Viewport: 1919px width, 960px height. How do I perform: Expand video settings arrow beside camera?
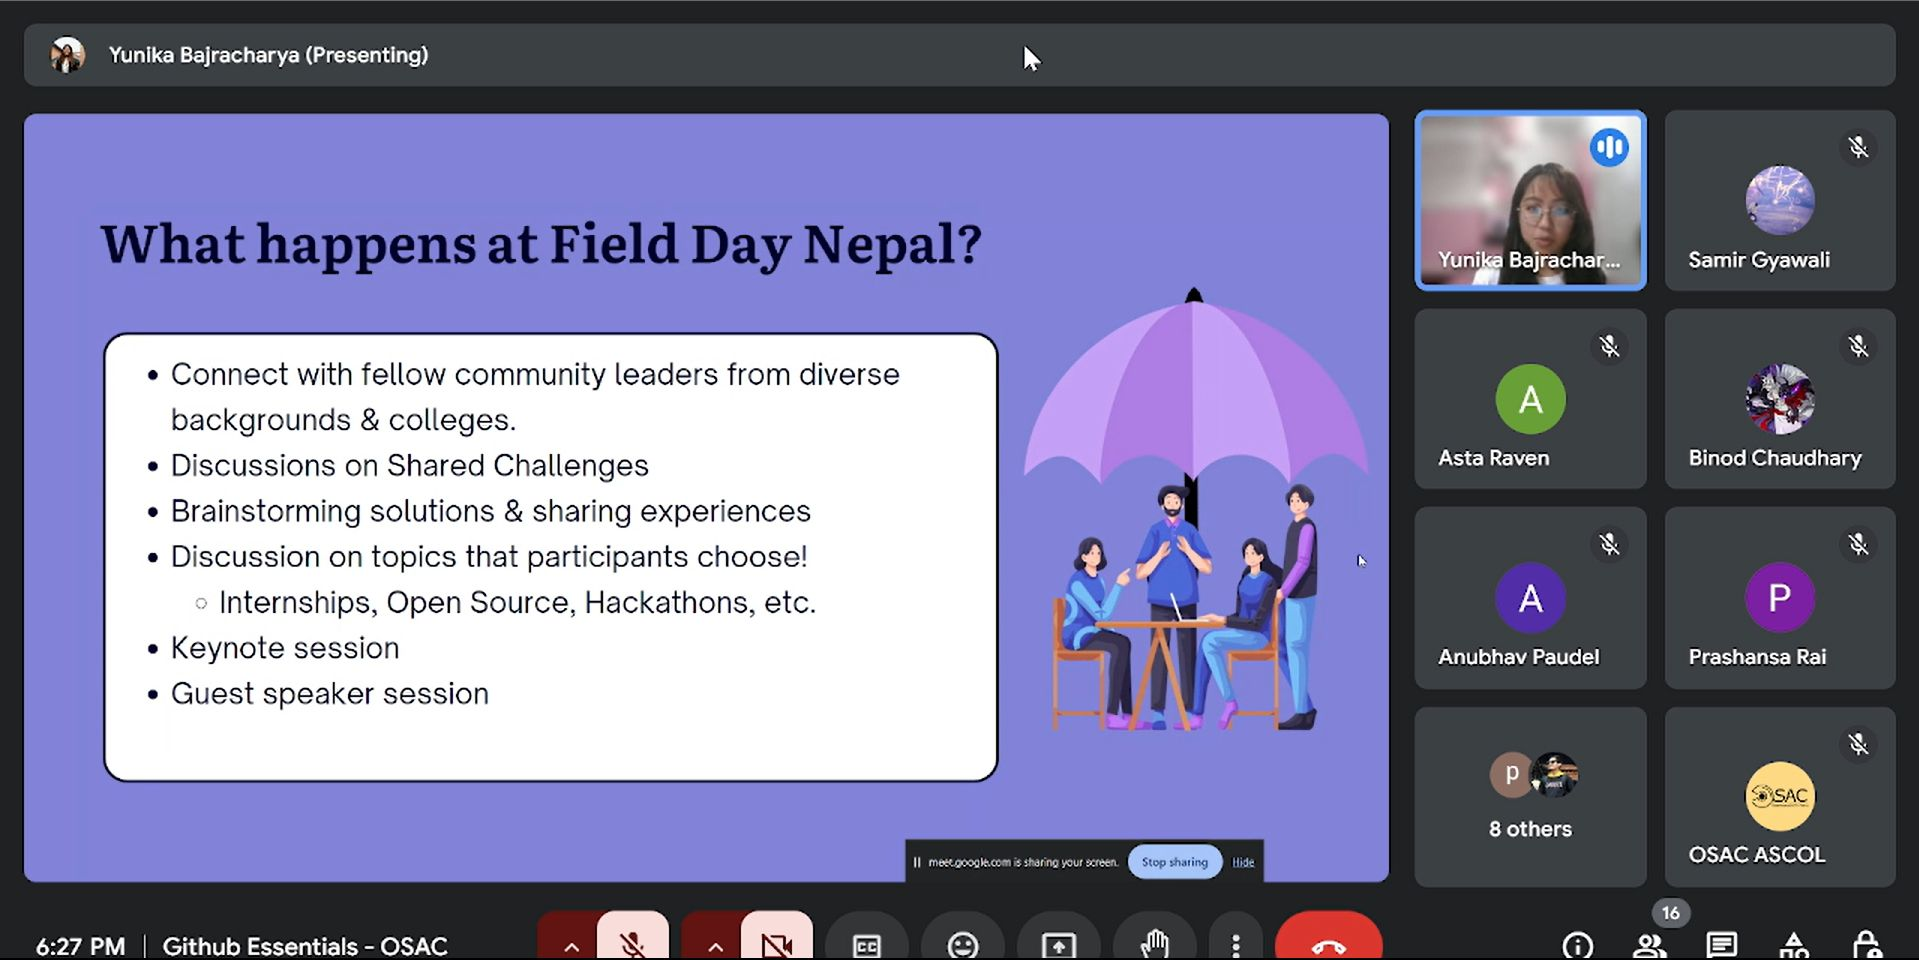tap(715, 945)
